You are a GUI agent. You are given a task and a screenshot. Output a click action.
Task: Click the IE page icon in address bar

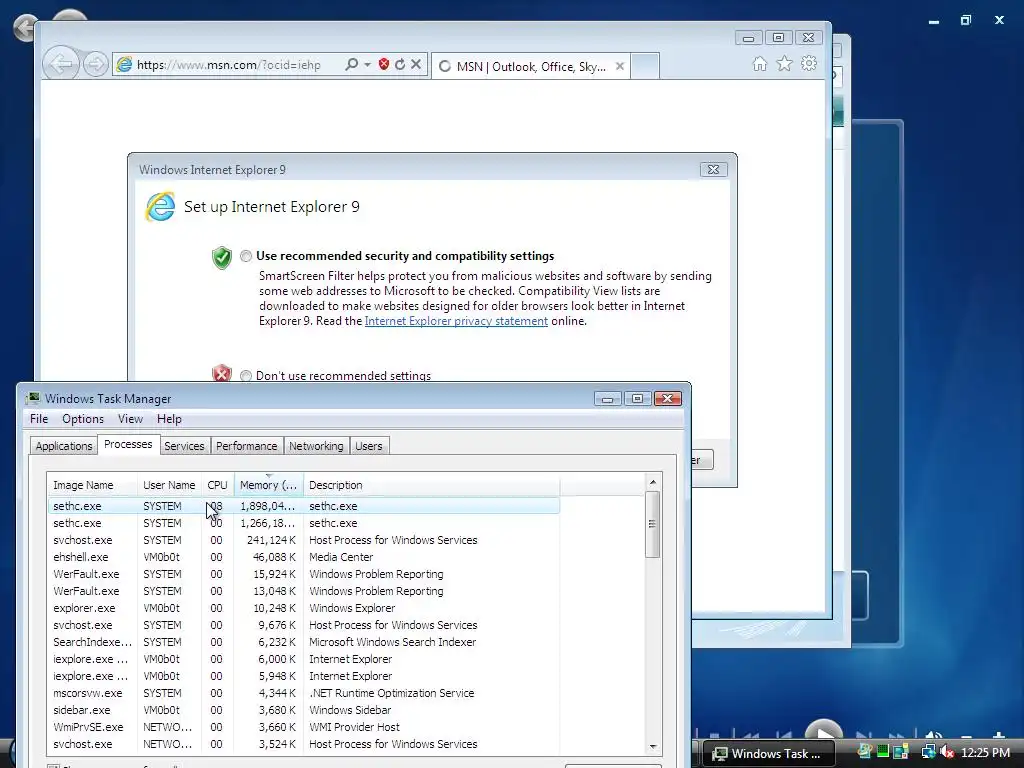(124, 64)
